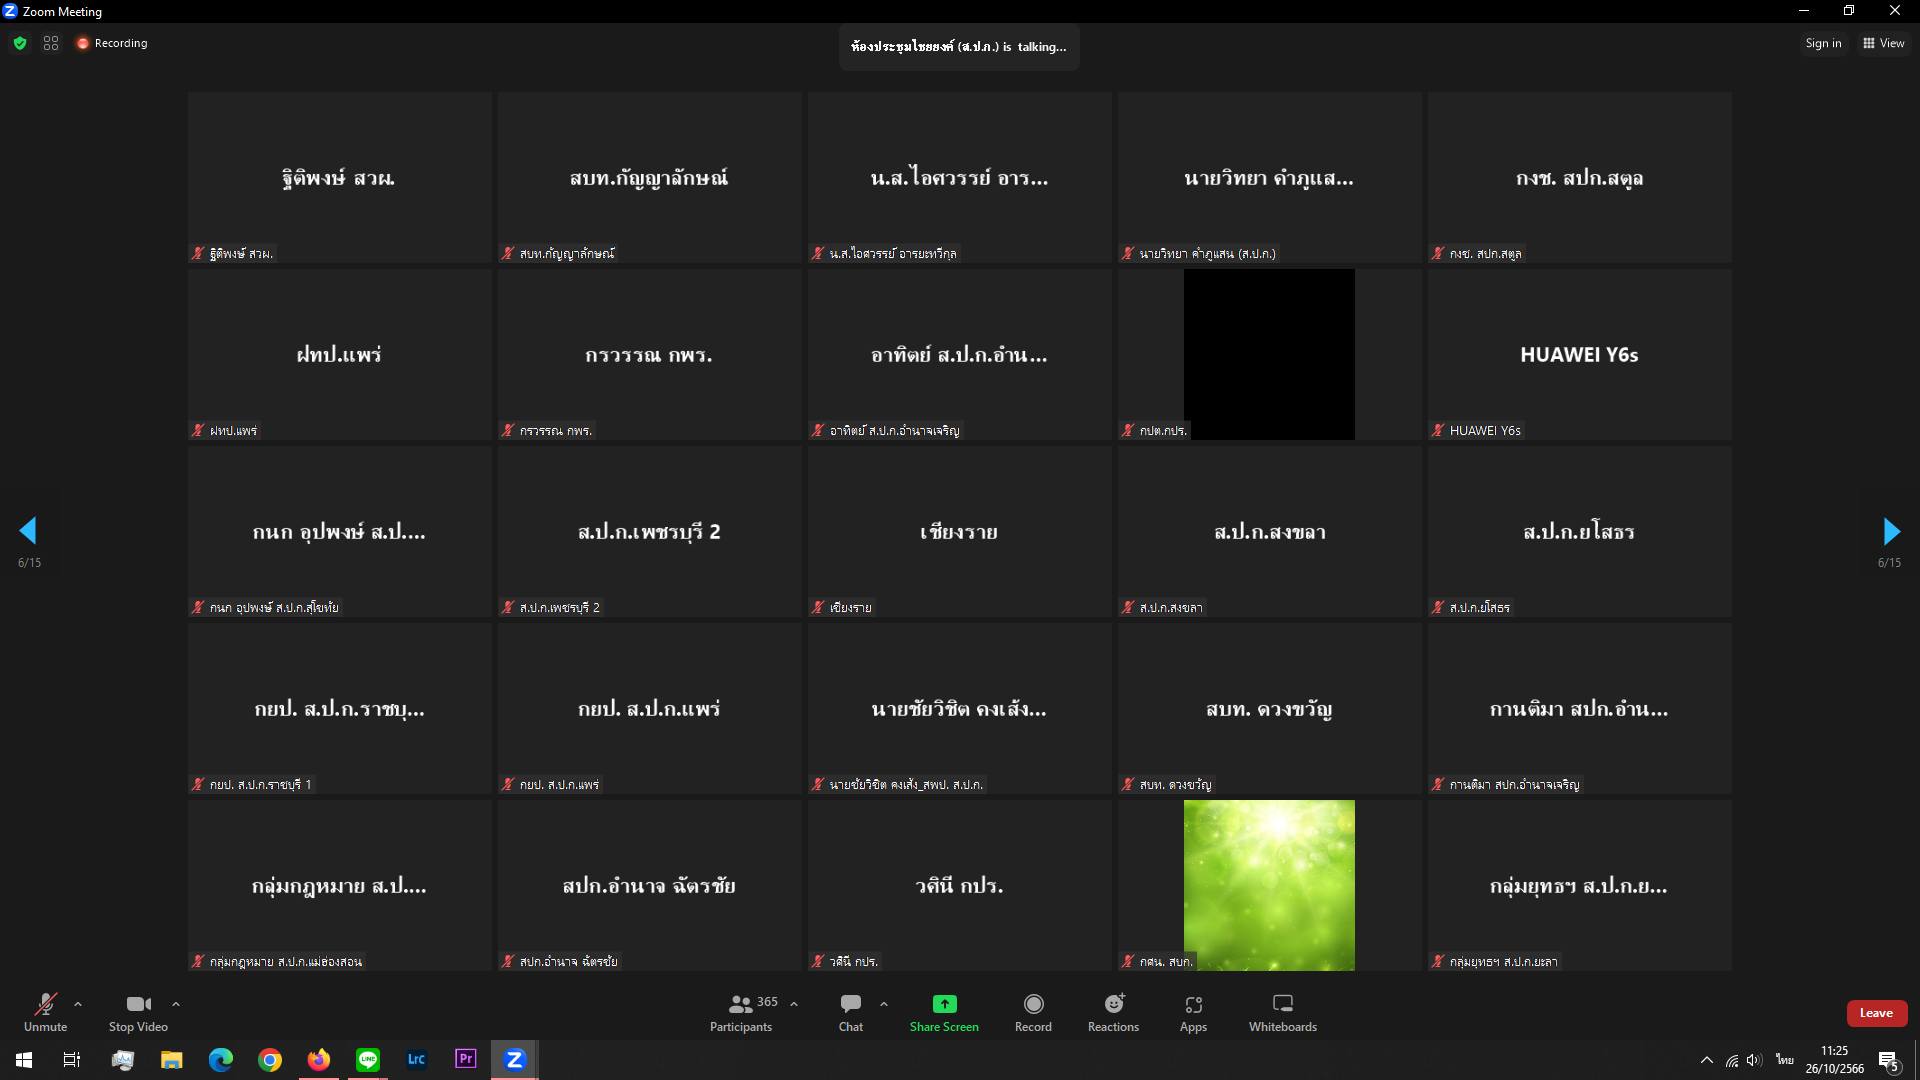The height and width of the screenshot is (1080, 1920).
Task: Select the green background participant tile
Action: 1269,885
